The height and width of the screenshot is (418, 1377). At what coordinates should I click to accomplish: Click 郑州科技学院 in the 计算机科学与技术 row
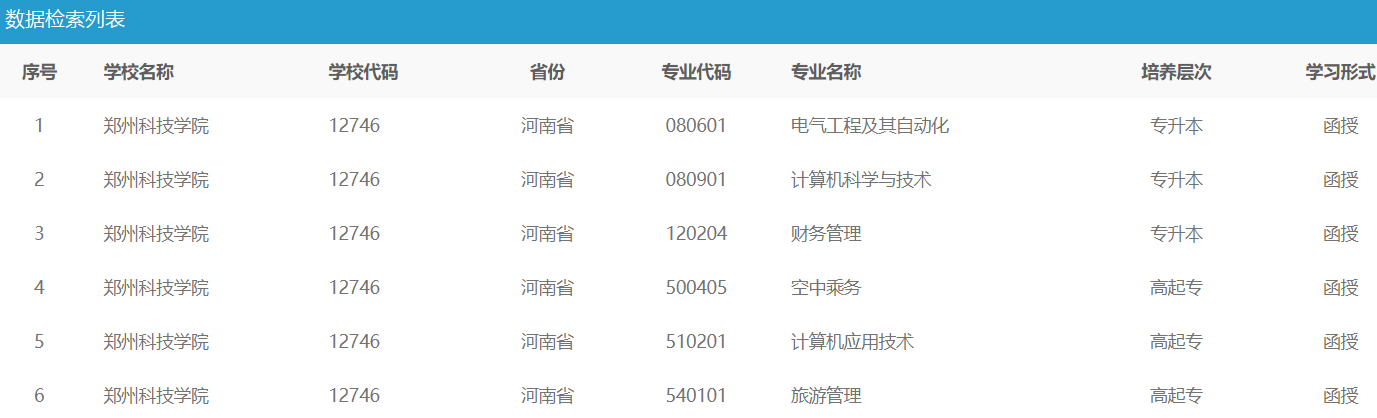click(x=156, y=180)
